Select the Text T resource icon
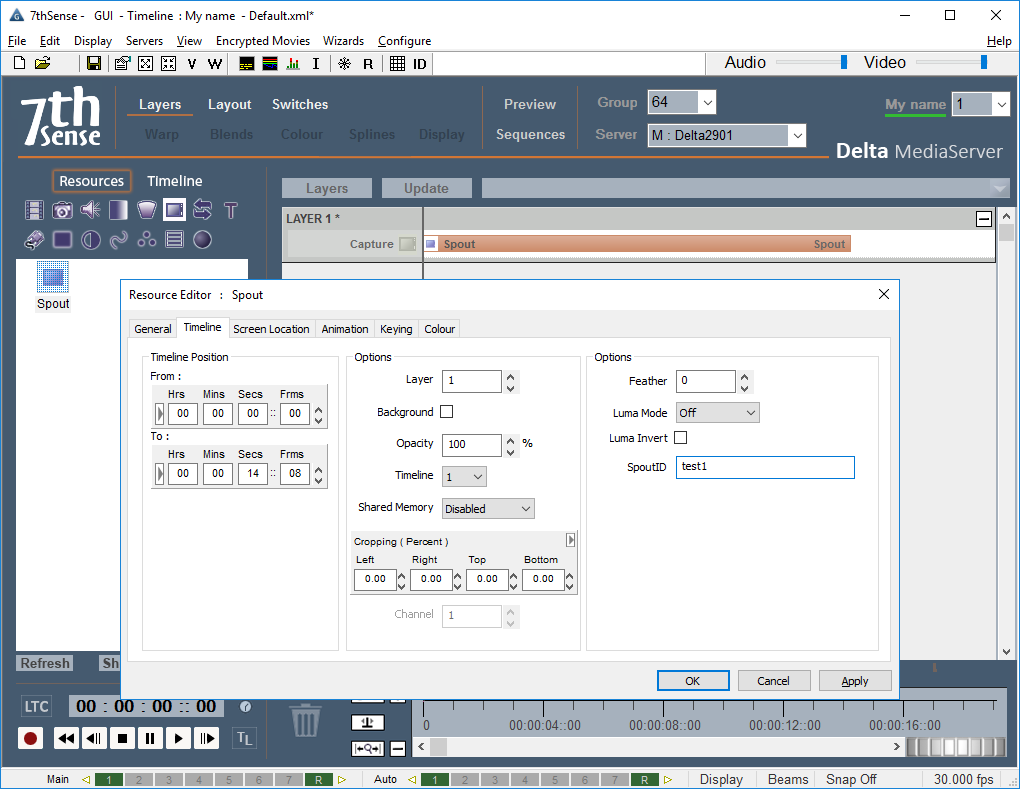 pos(230,210)
